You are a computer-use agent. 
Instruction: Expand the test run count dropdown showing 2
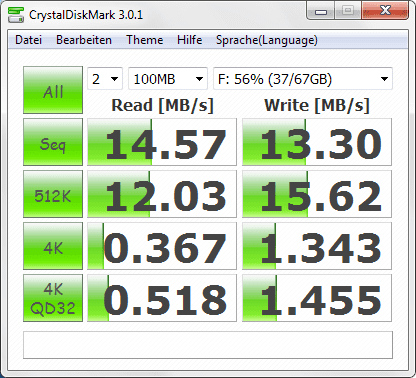[105, 79]
